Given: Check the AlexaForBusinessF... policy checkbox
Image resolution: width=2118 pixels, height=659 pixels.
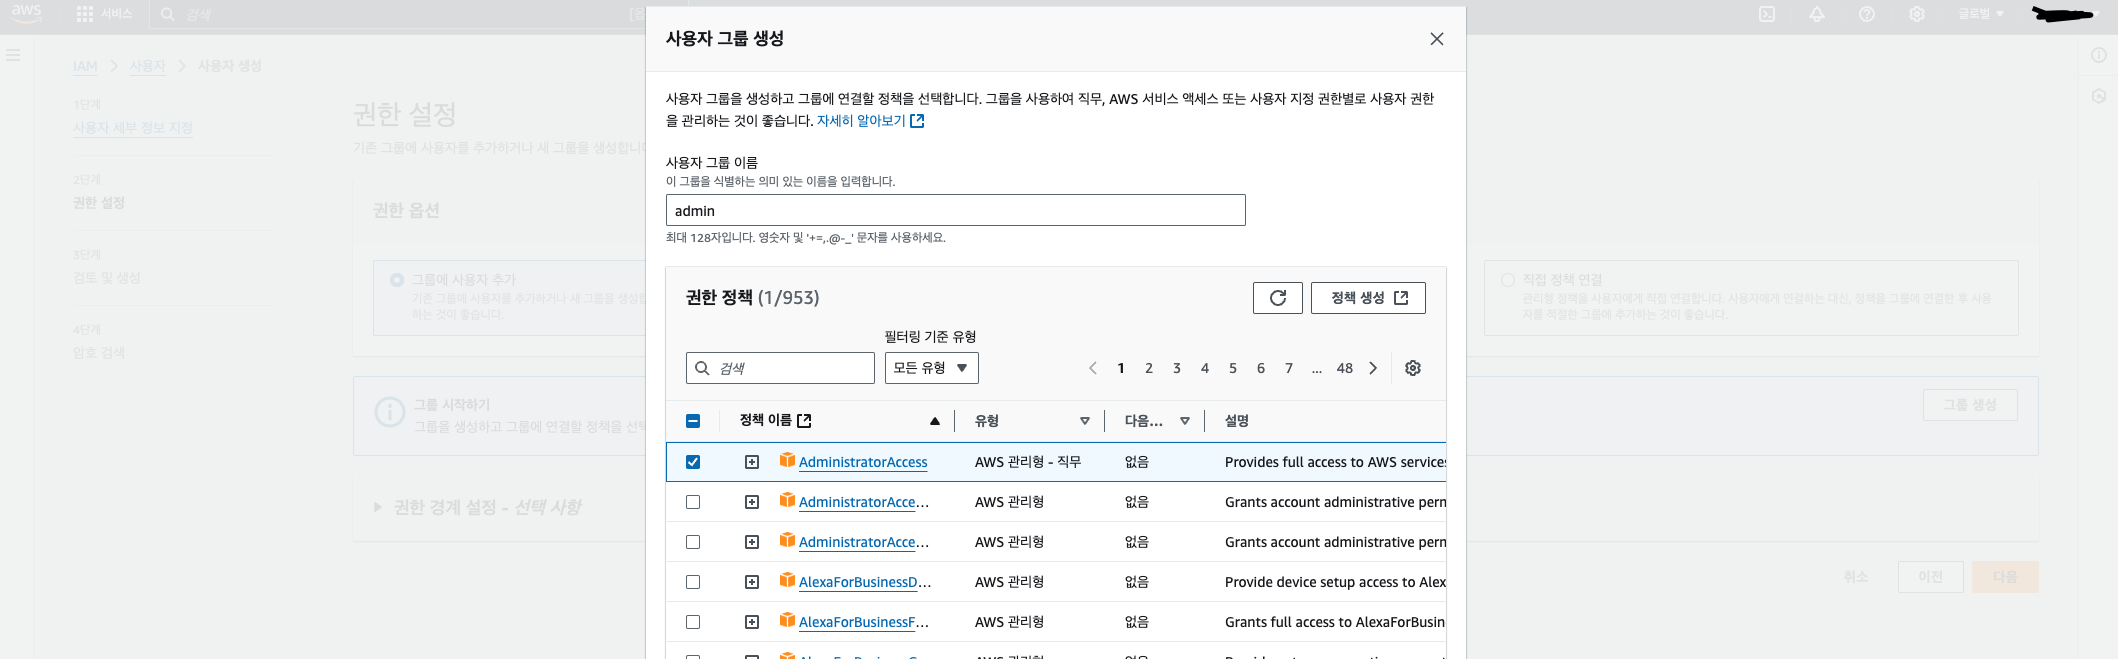Looking at the screenshot, I should tap(693, 622).
